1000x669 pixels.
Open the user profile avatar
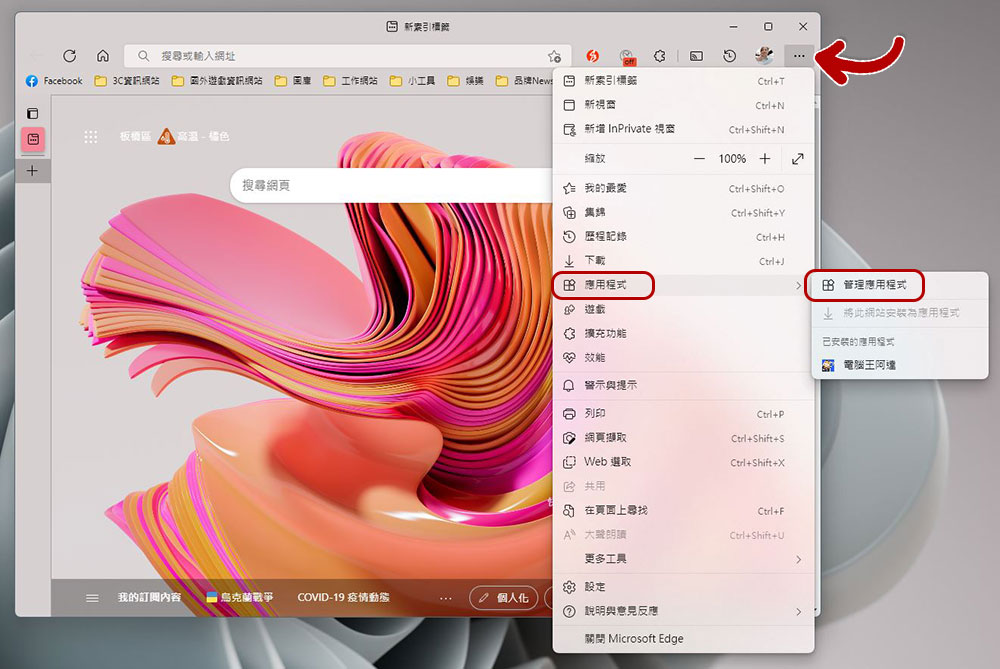pyautogui.click(x=763, y=56)
